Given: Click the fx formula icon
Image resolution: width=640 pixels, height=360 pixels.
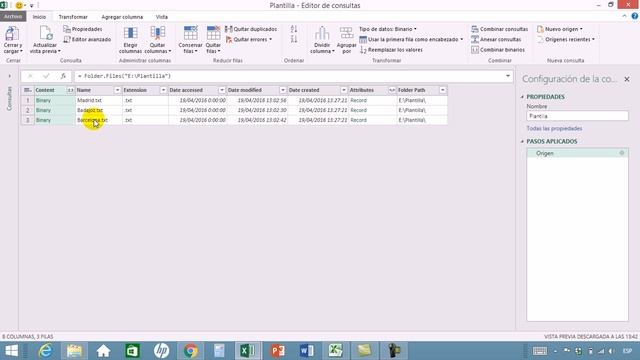Looking at the screenshot, I should tap(63, 76).
